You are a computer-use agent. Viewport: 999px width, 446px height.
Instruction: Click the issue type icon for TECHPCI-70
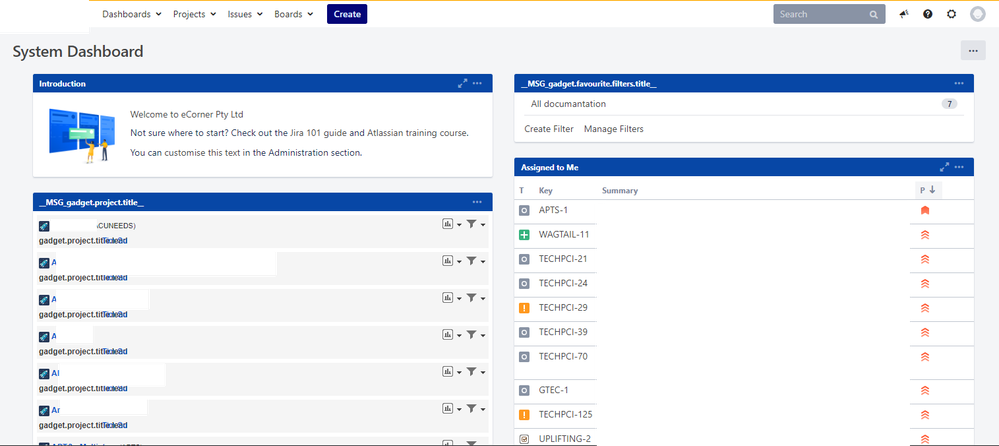tap(524, 357)
